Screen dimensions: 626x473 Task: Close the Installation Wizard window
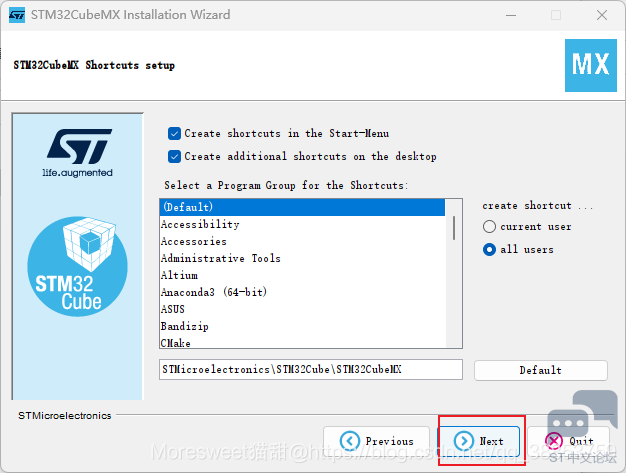point(602,16)
